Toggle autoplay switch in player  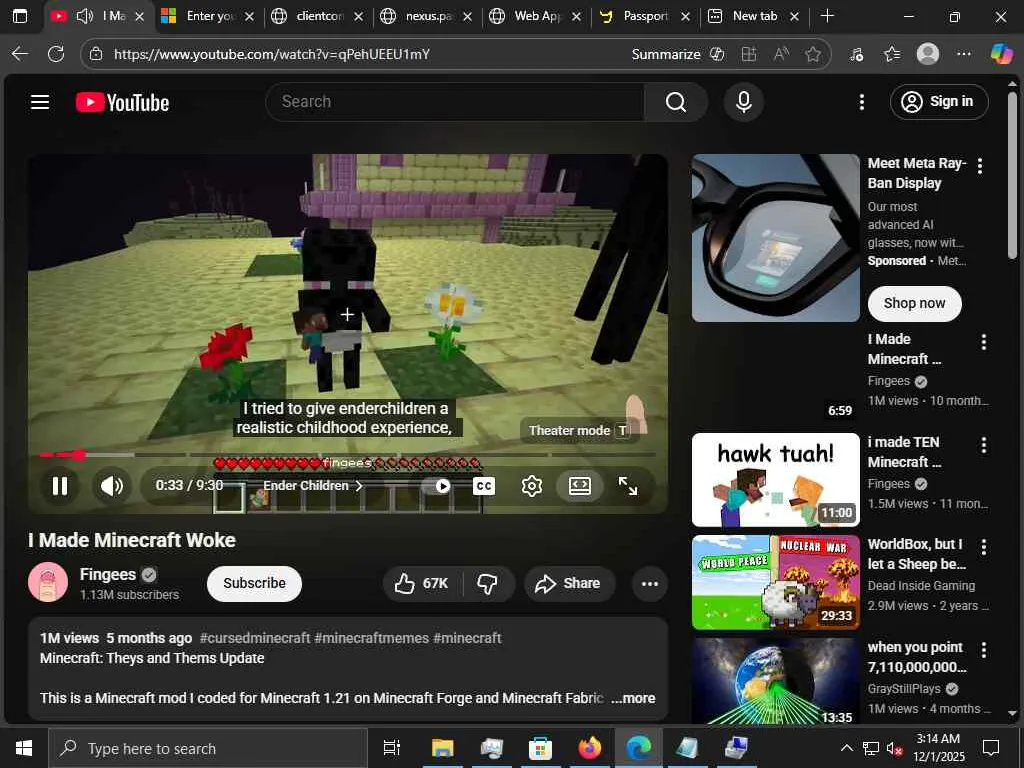(438, 486)
